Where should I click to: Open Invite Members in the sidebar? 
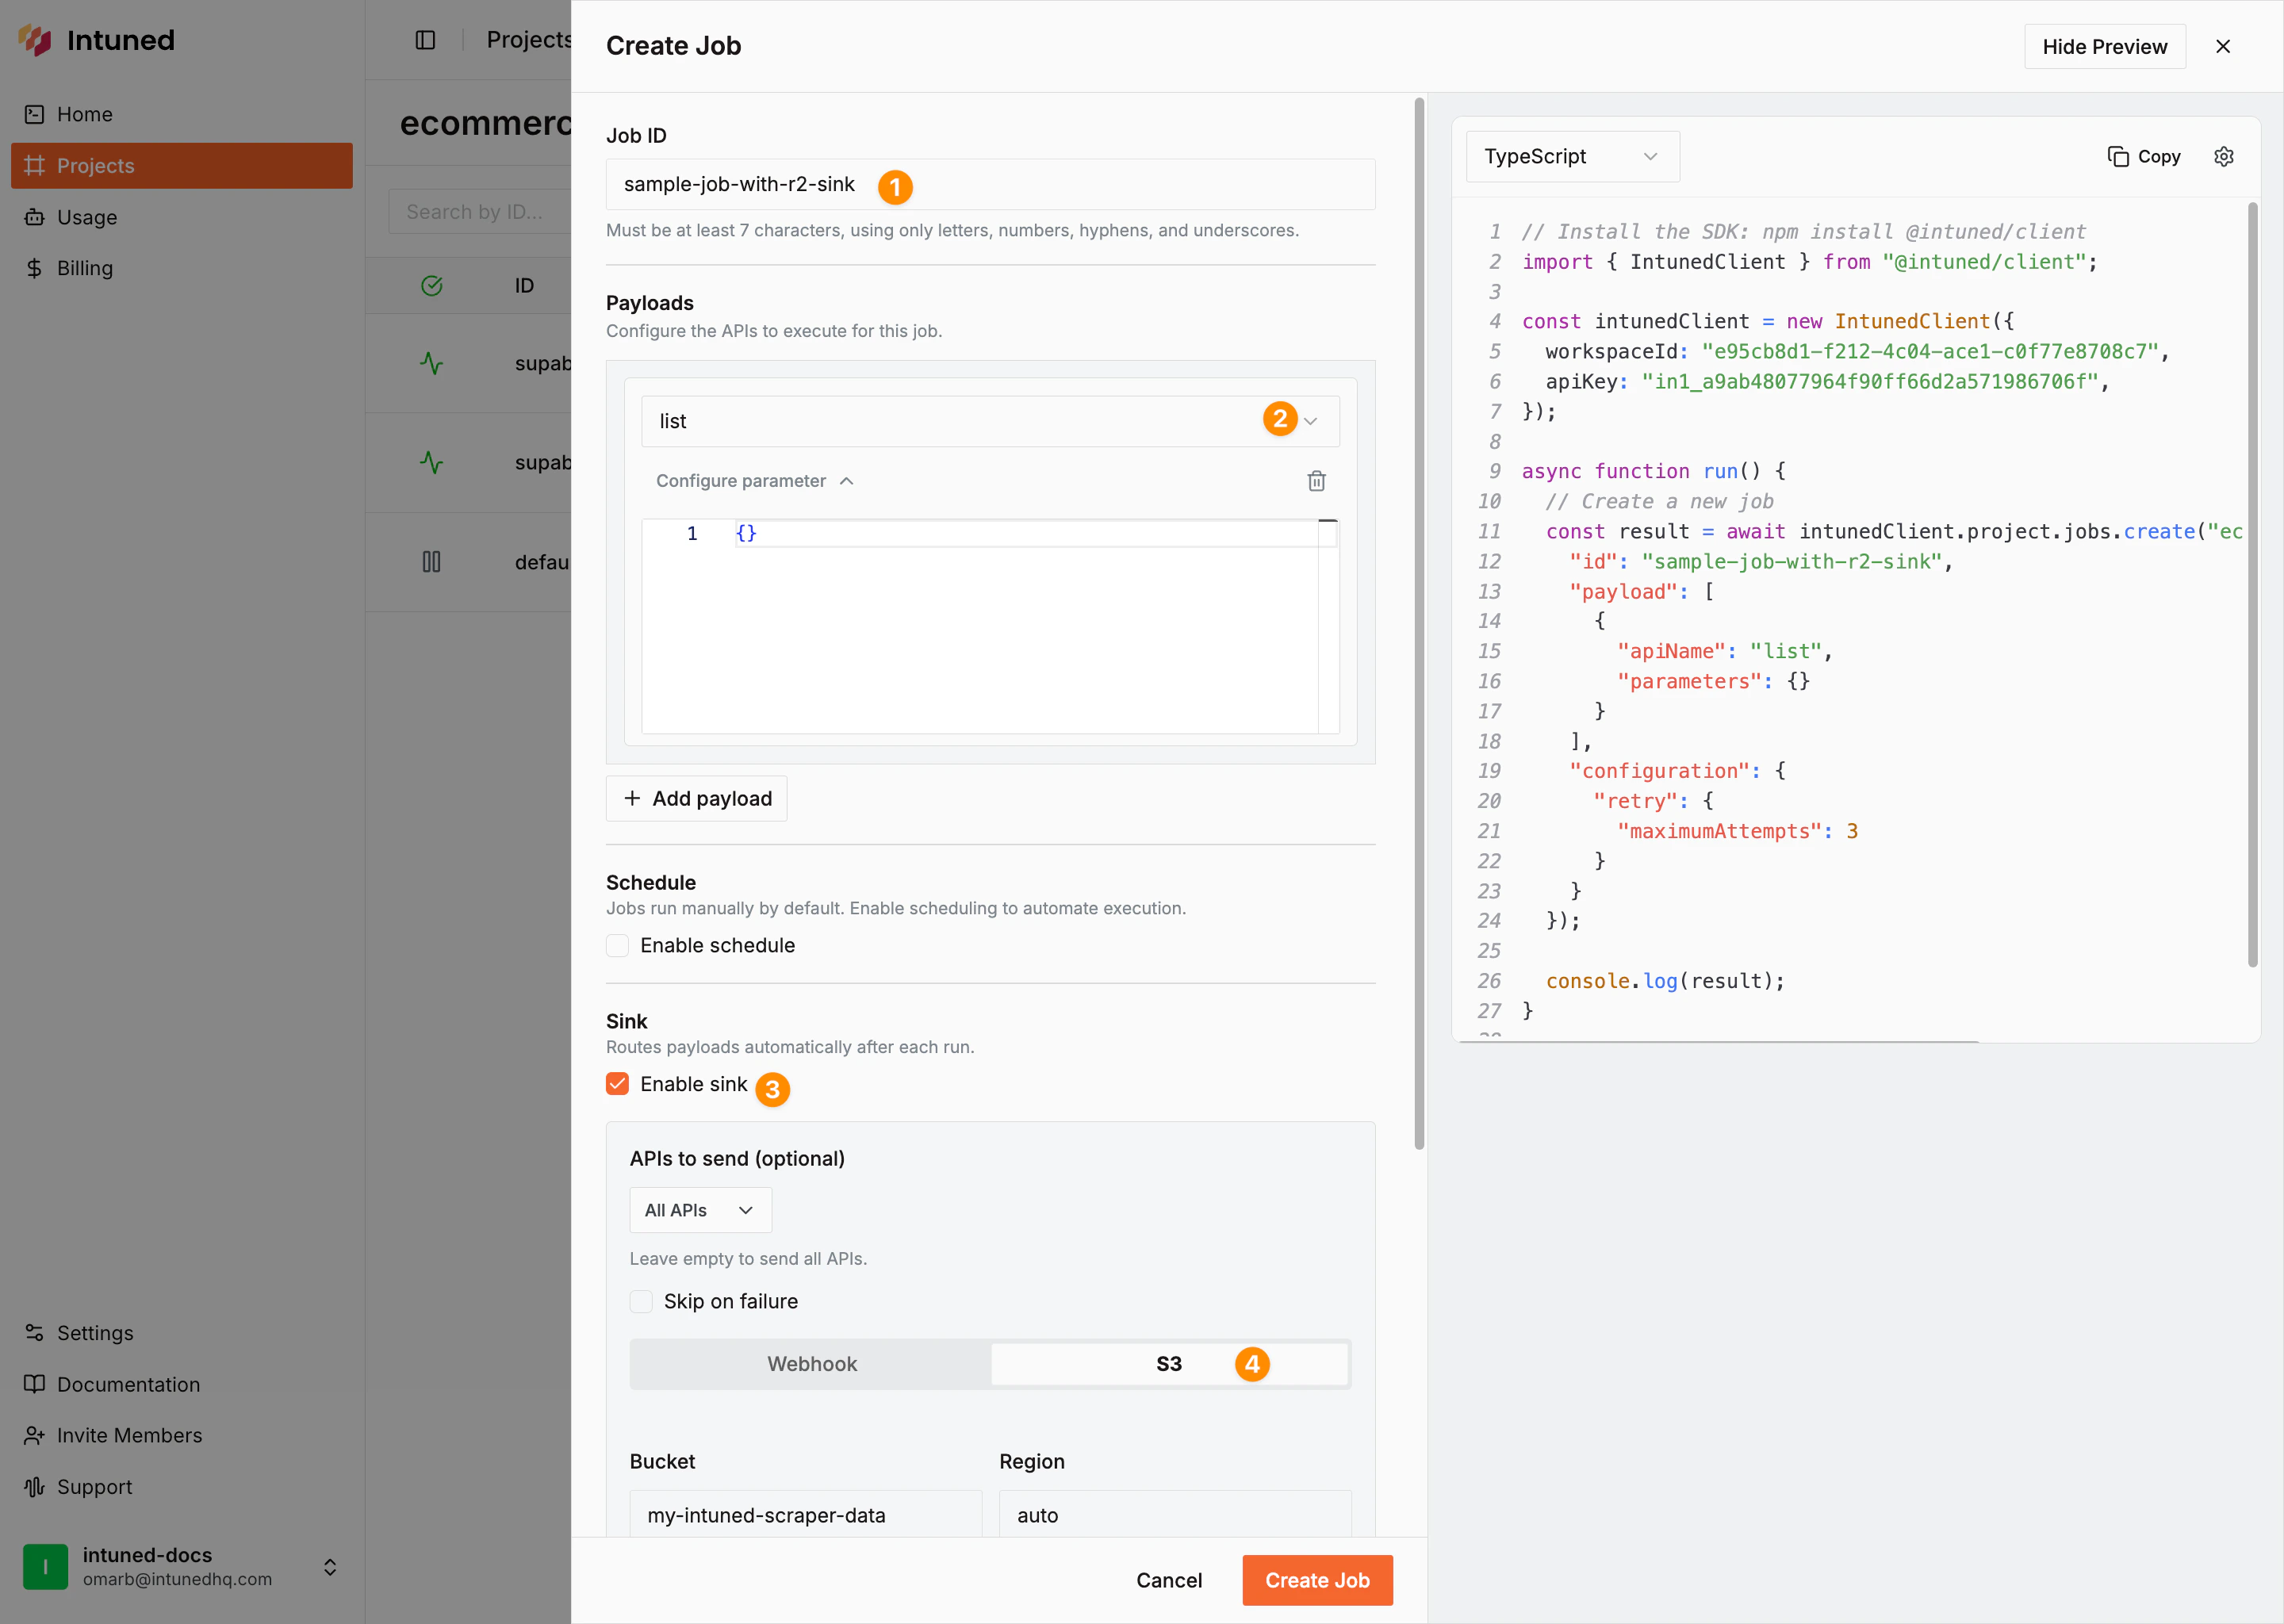click(x=129, y=1435)
